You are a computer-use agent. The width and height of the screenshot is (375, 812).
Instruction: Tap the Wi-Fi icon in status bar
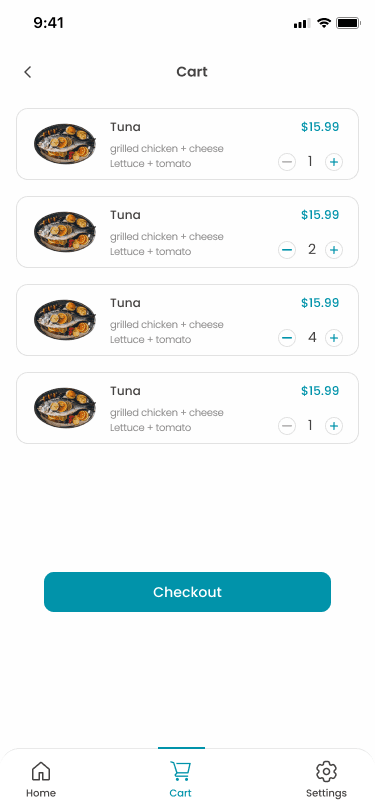[x=324, y=23]
